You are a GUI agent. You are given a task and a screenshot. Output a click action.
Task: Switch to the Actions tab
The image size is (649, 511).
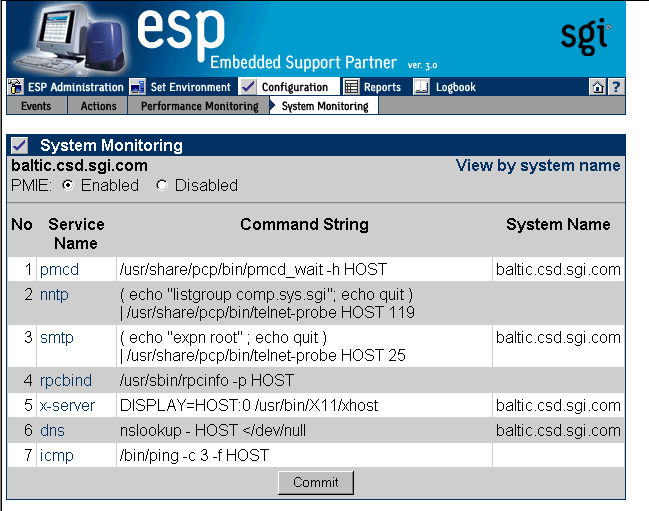pos(99,106)
